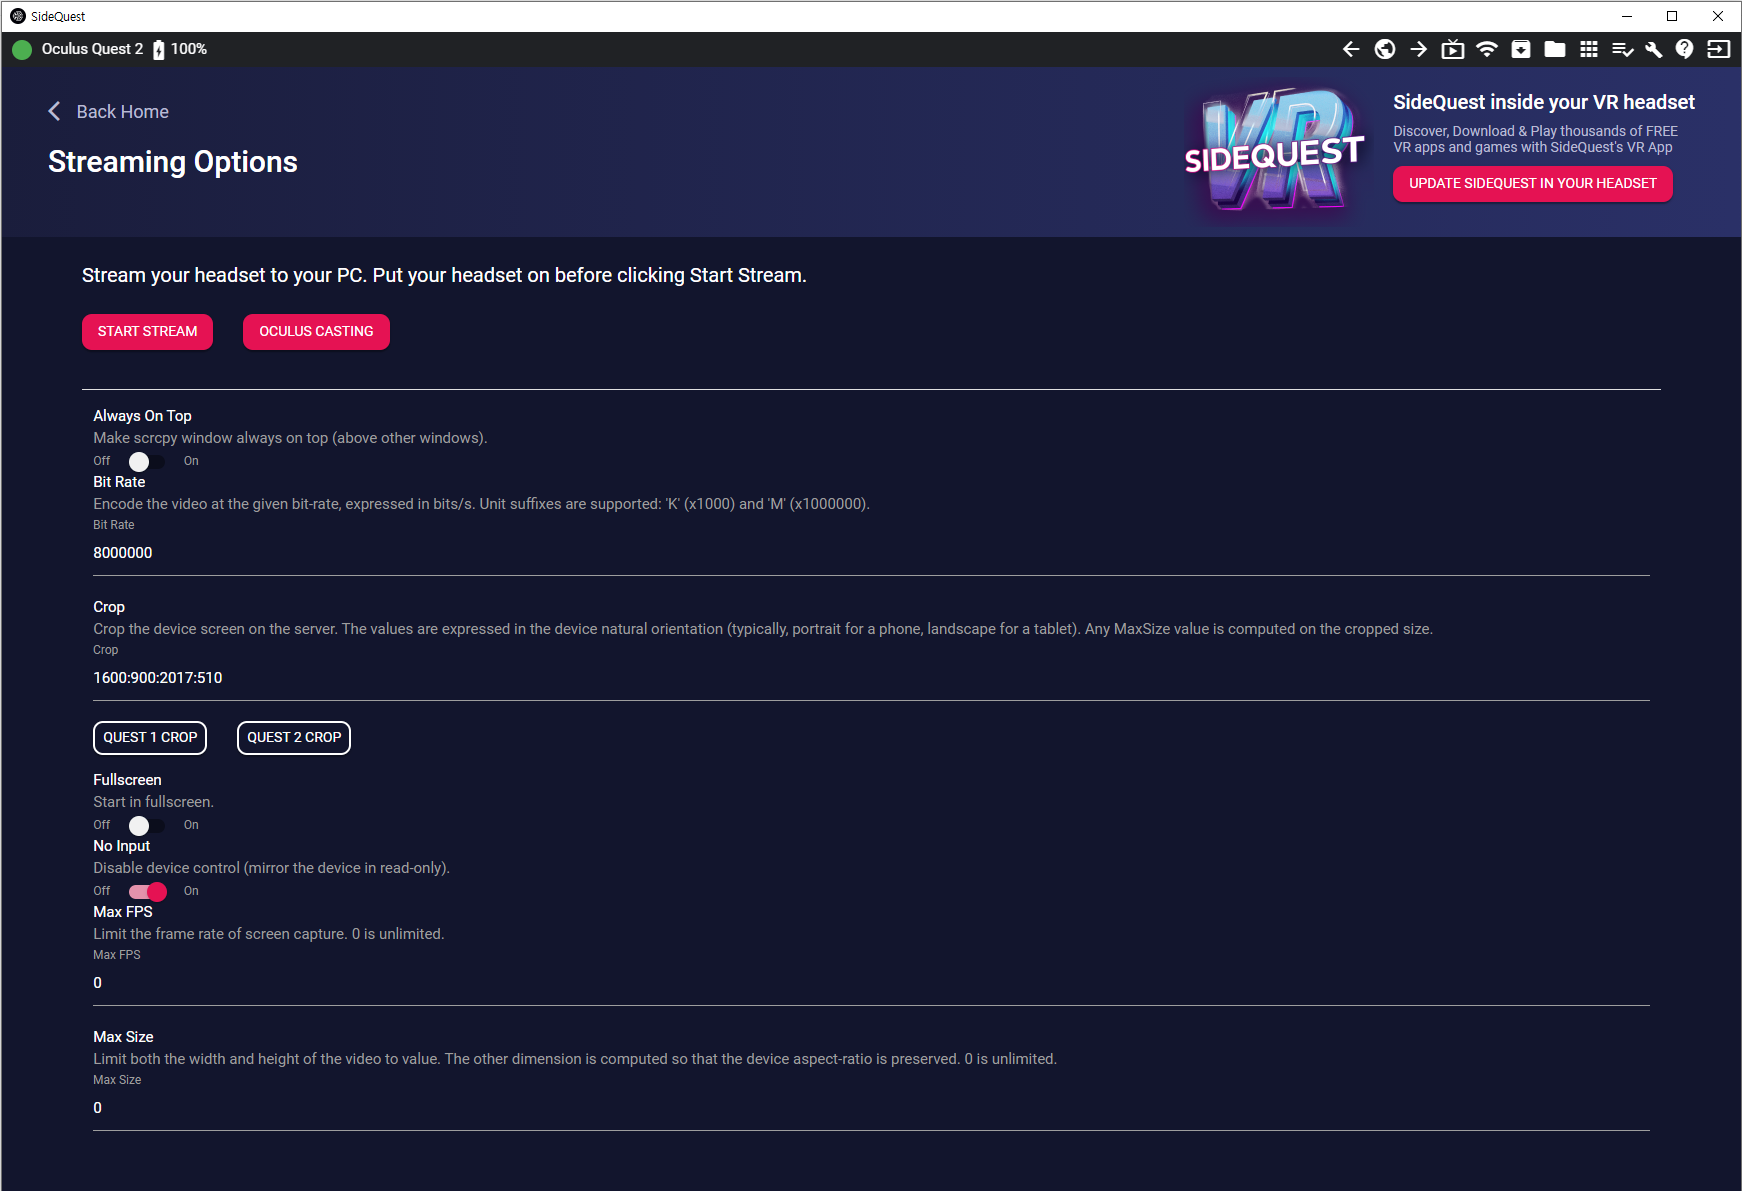Click the Crop field with 1600:900:2017:510
Viewport: 1742px width, 1191px height.
(x=871, y=678)
